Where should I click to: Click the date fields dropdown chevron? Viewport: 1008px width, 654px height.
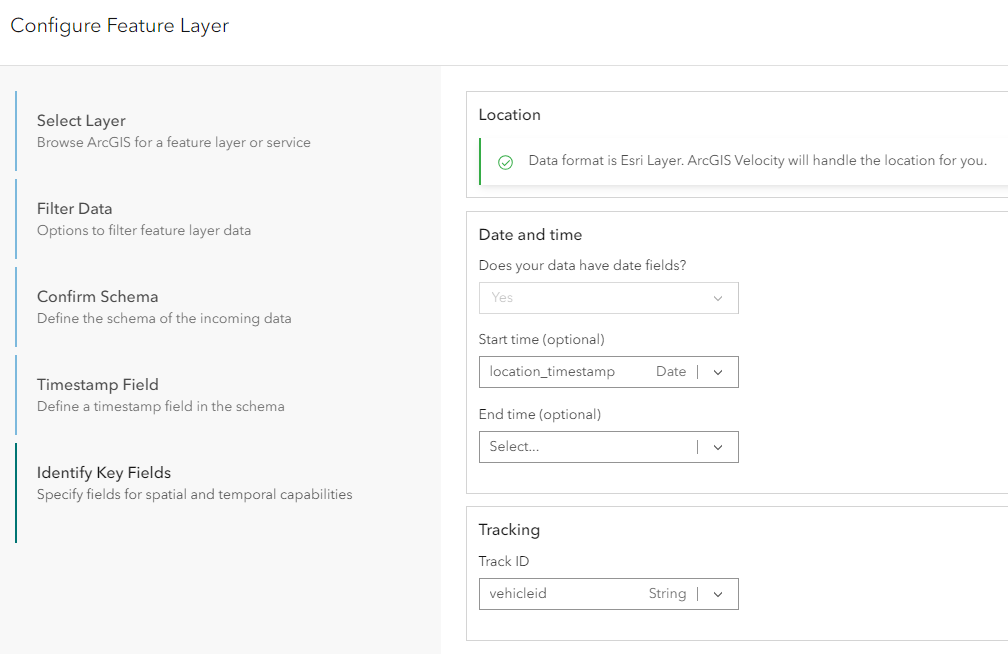(x=718, y=297)
